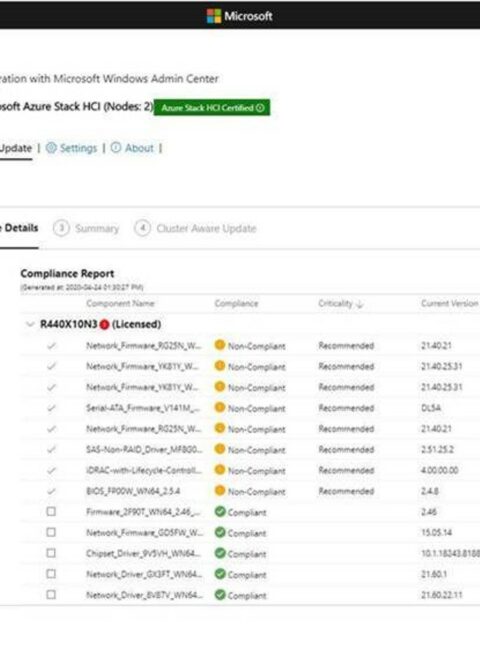Sort by Component Name column header
The height and width of the screenshot is (650, 480).
pos(120,303)
